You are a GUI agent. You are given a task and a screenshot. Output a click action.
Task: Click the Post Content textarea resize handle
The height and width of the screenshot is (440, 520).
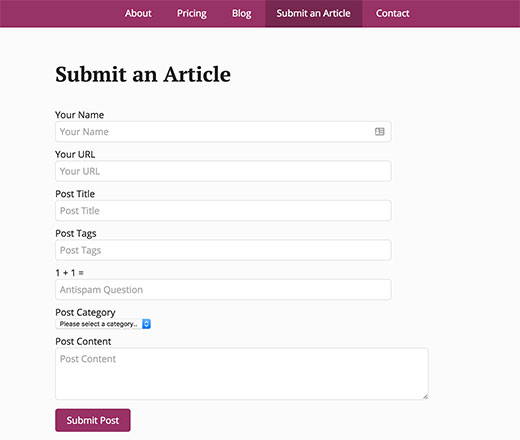pyautogui.click(x=425, y=397)
